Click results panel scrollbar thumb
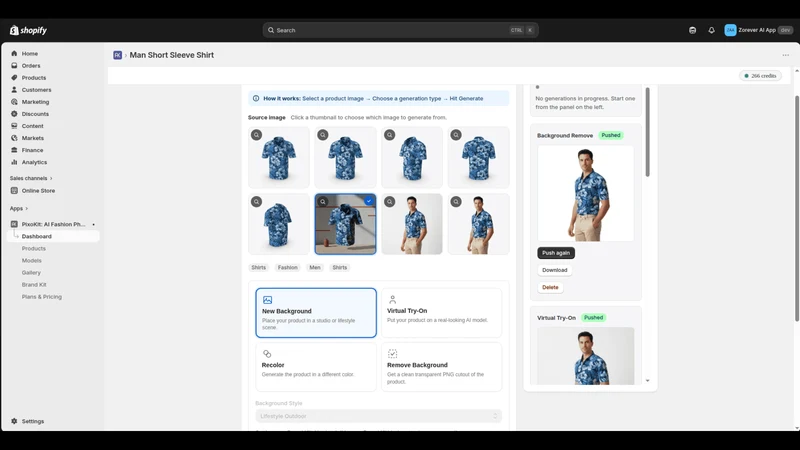The image size is (800, 450). 647,132
